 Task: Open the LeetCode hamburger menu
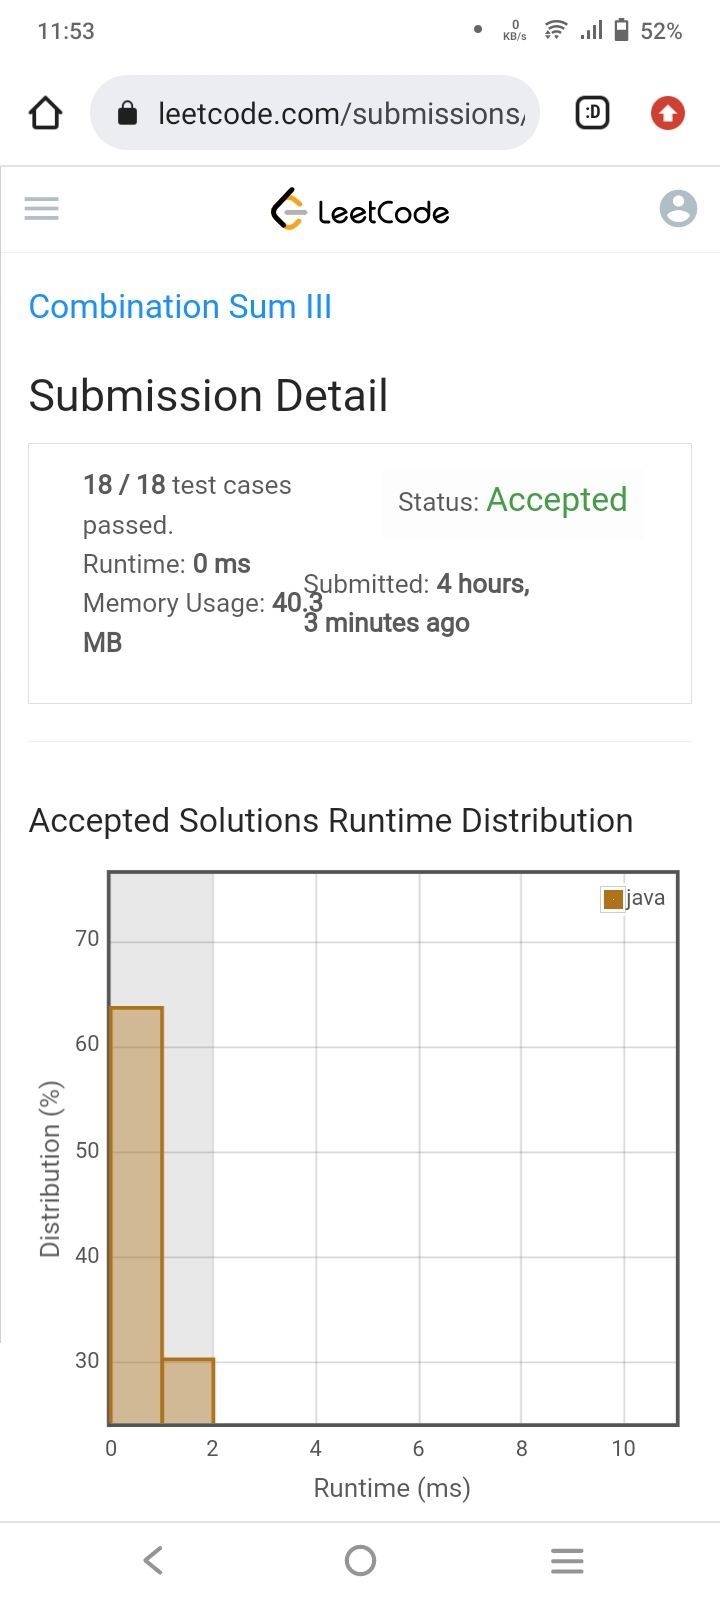tap(42, 209)
